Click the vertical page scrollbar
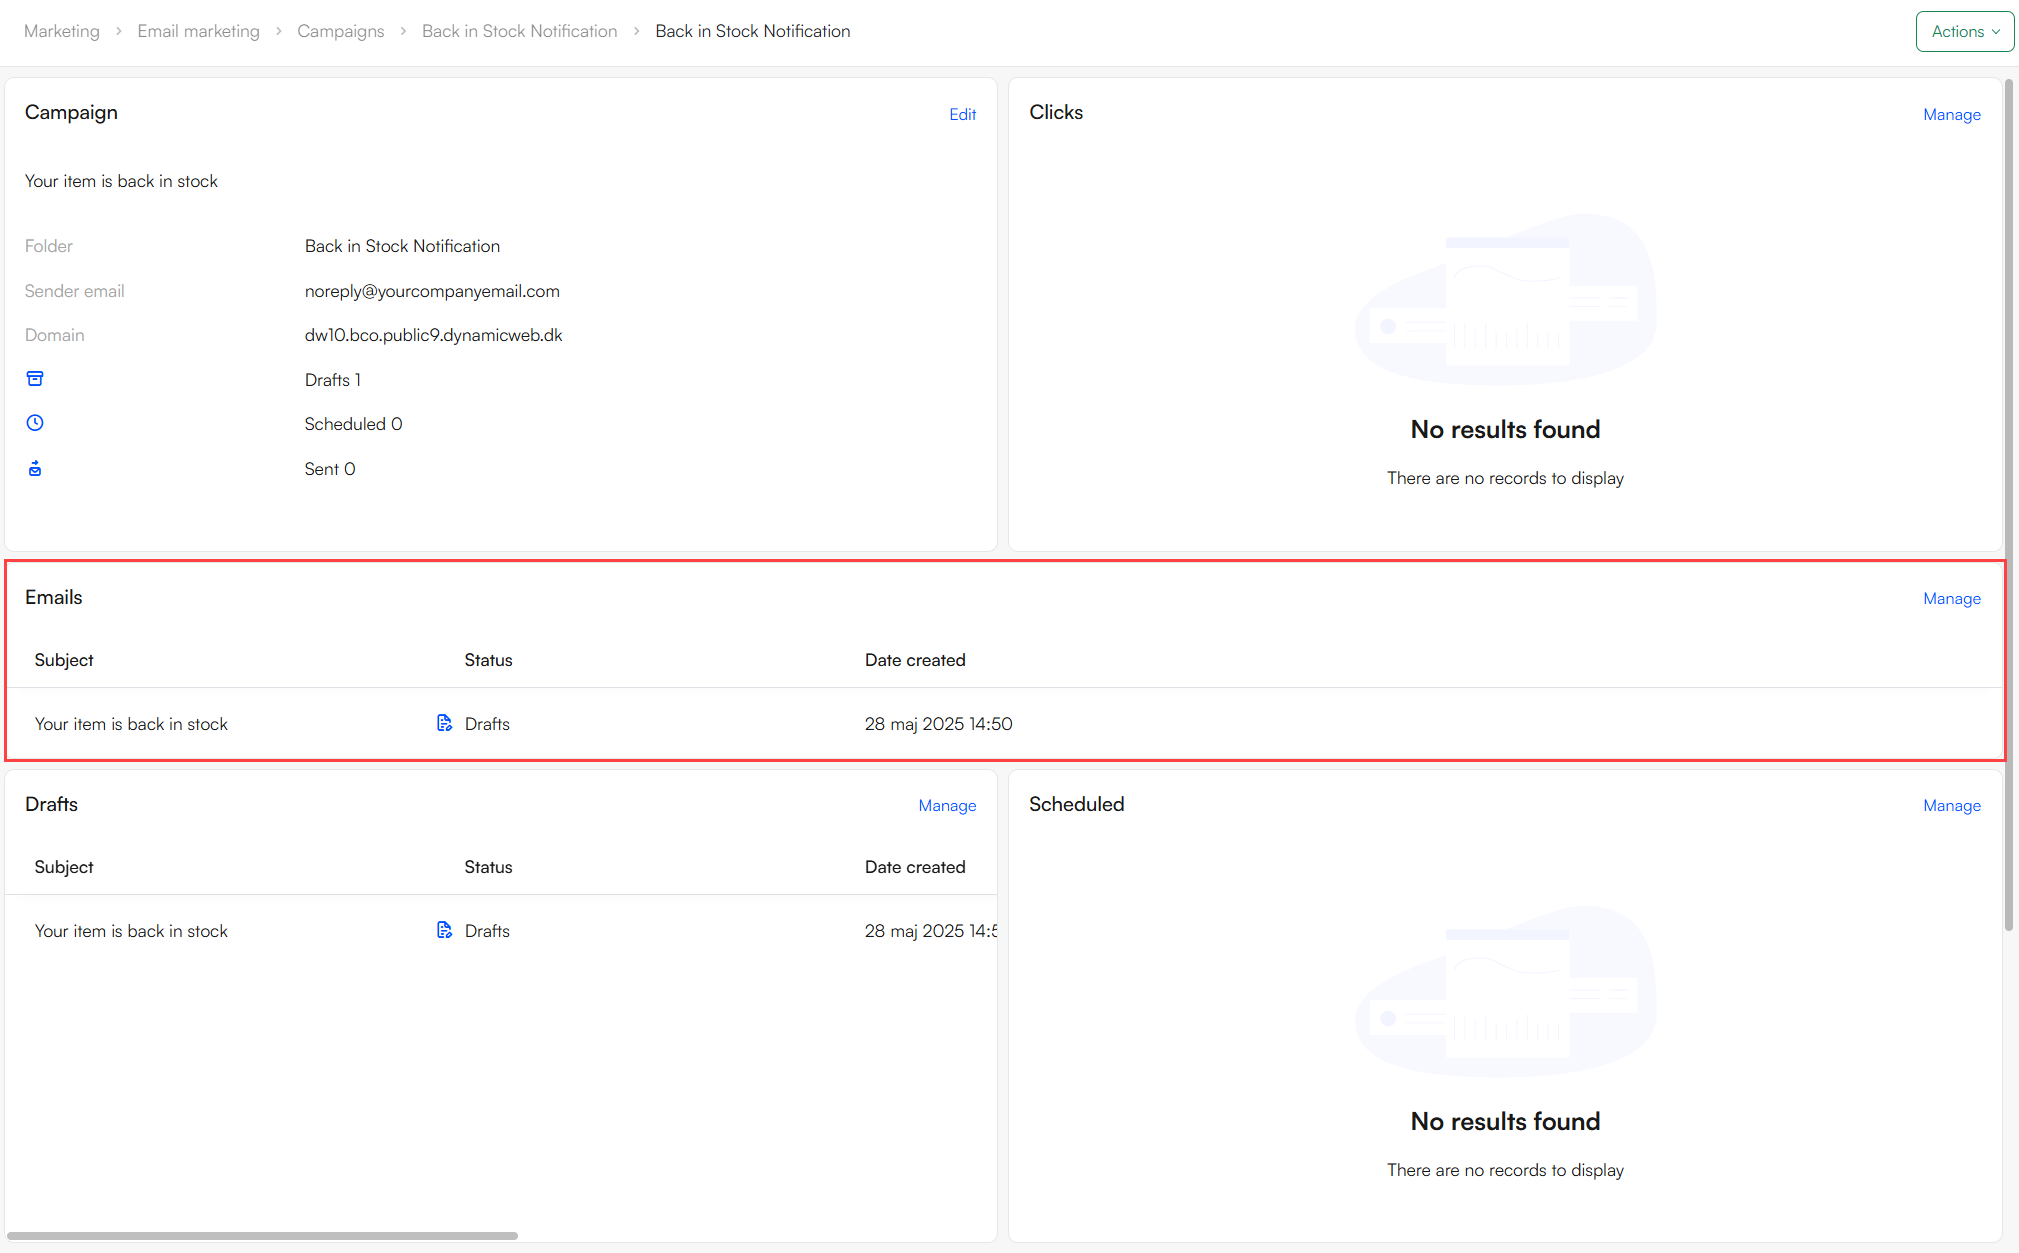2019x1253 pixels. (2008, 500)
